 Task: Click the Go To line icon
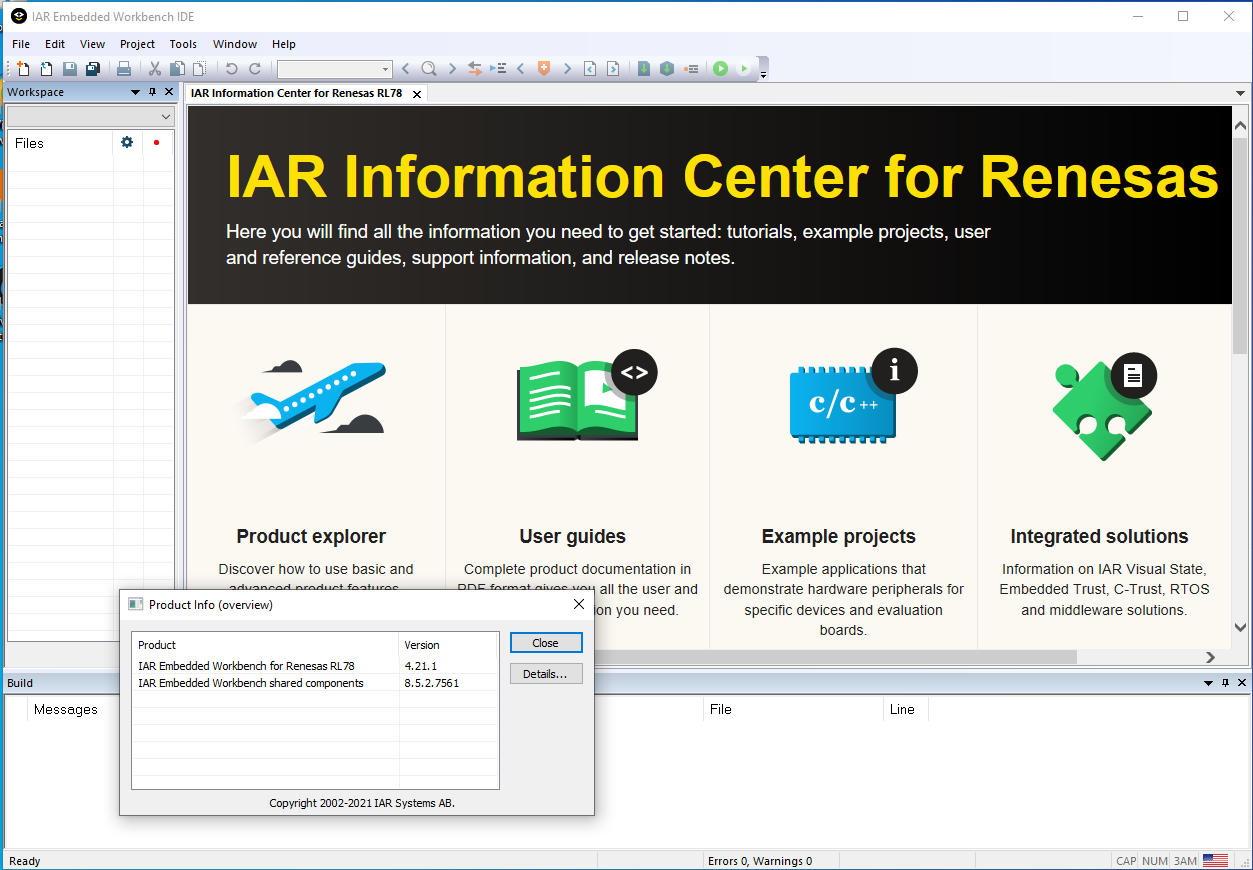click(x=498, y=68)
